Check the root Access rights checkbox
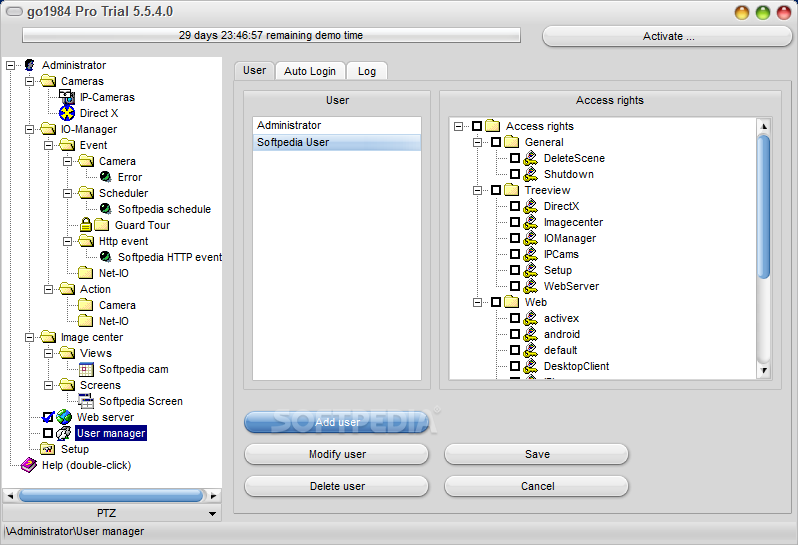 pyautogui.click(x=477, y=126)
